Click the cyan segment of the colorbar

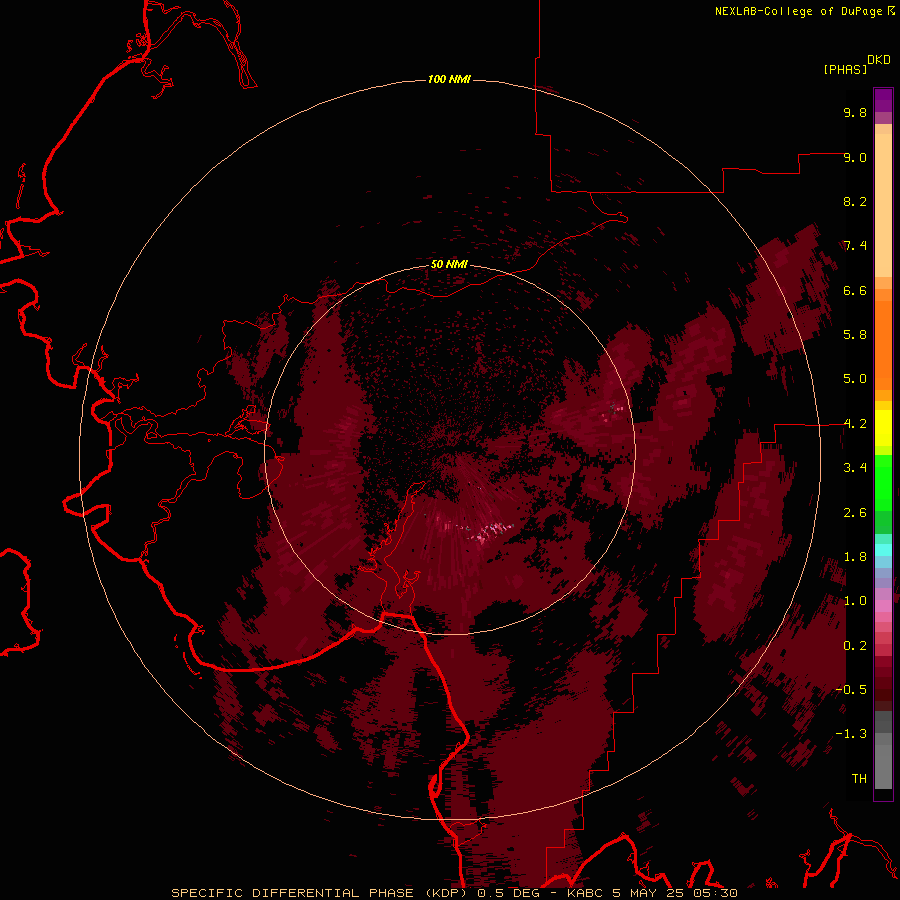click(883, 550)
